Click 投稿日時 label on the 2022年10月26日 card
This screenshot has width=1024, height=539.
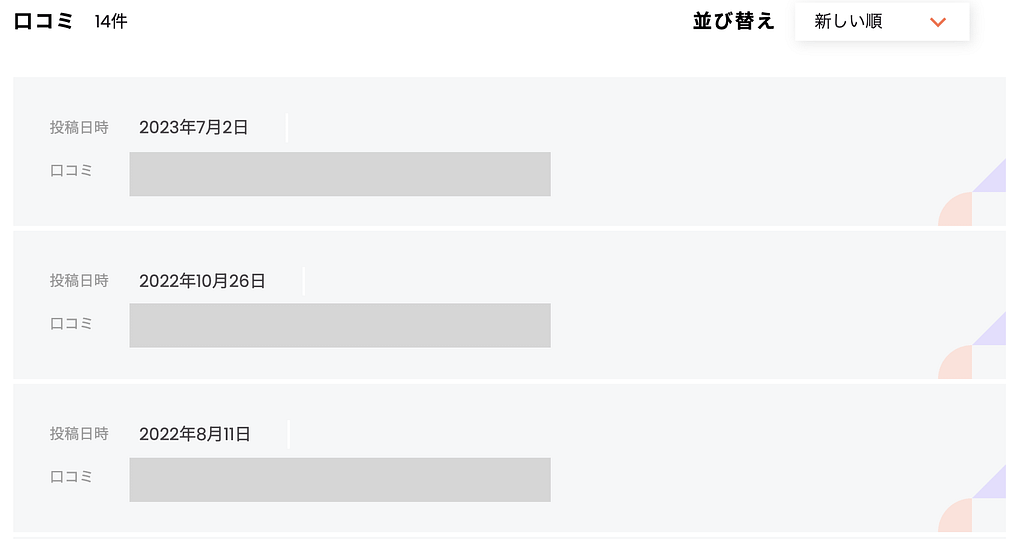79,281
